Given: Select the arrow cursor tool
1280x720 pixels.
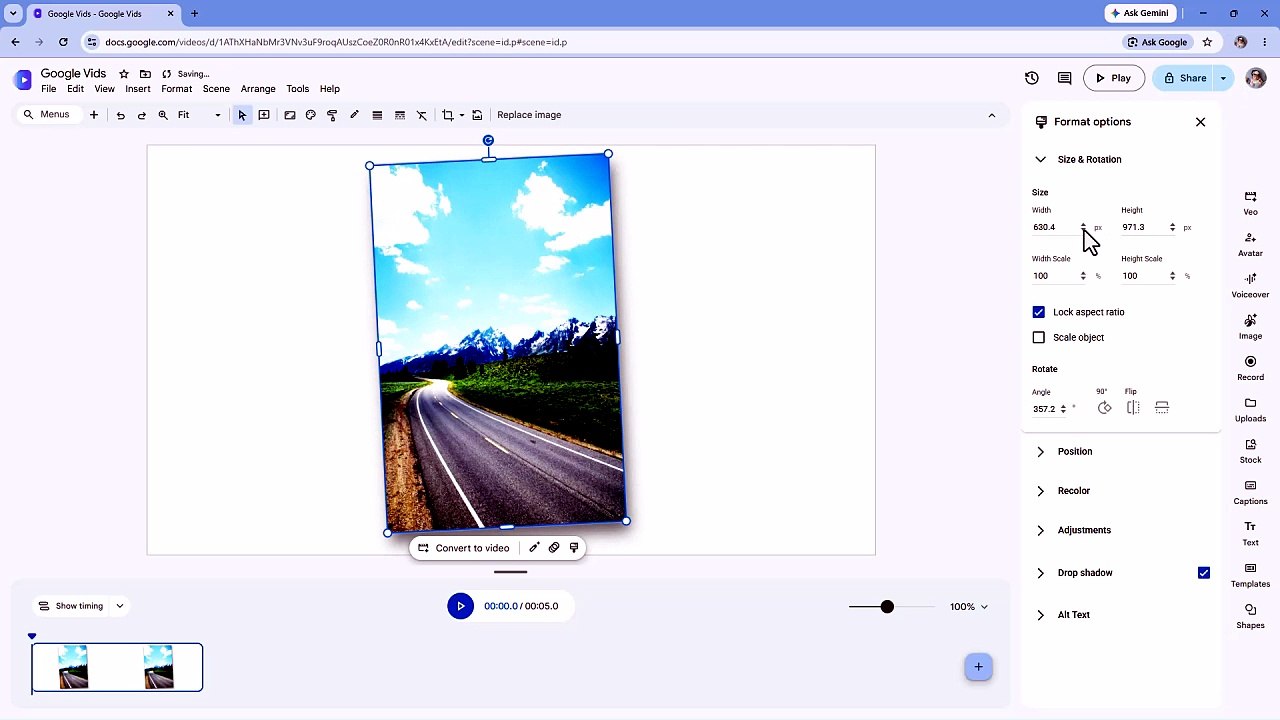Looking at the screenshot, I should click(x=242, y=115).
